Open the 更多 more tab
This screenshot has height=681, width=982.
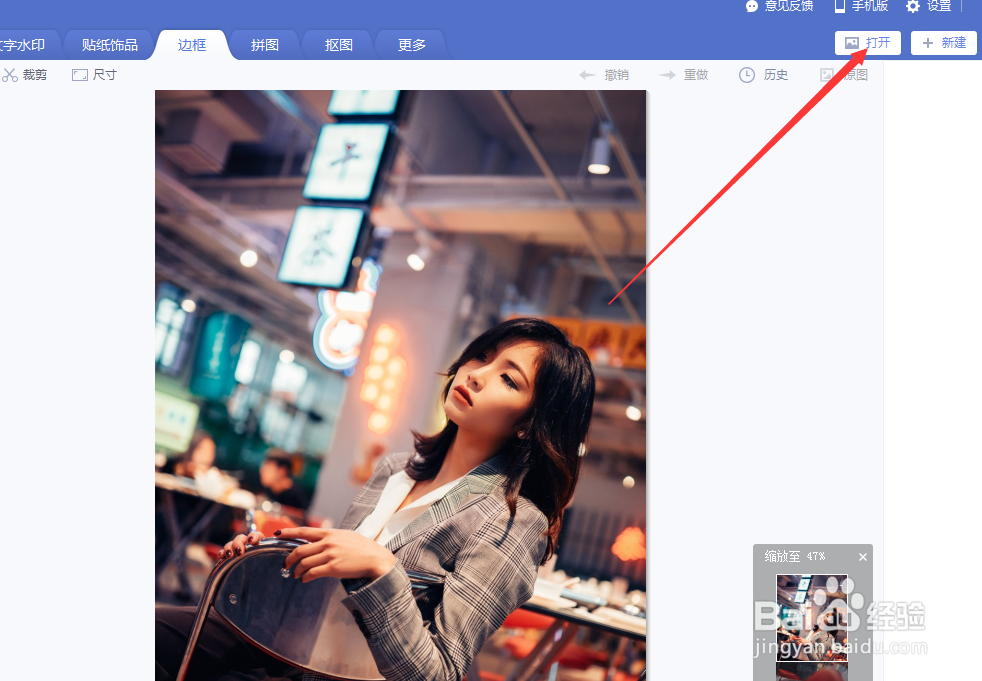410,44
